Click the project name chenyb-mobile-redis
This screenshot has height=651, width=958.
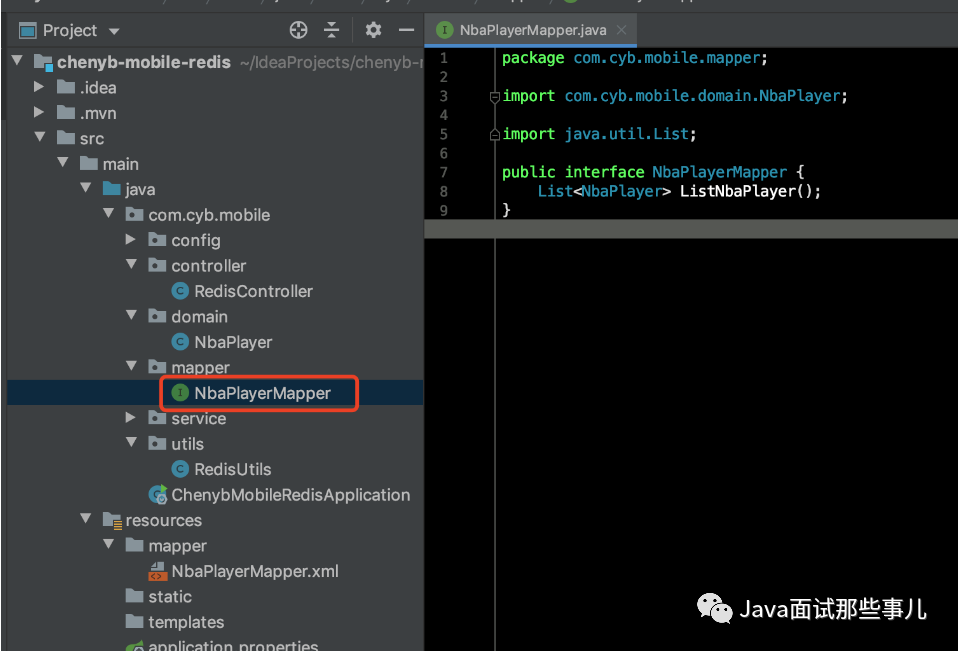(144, 62)
